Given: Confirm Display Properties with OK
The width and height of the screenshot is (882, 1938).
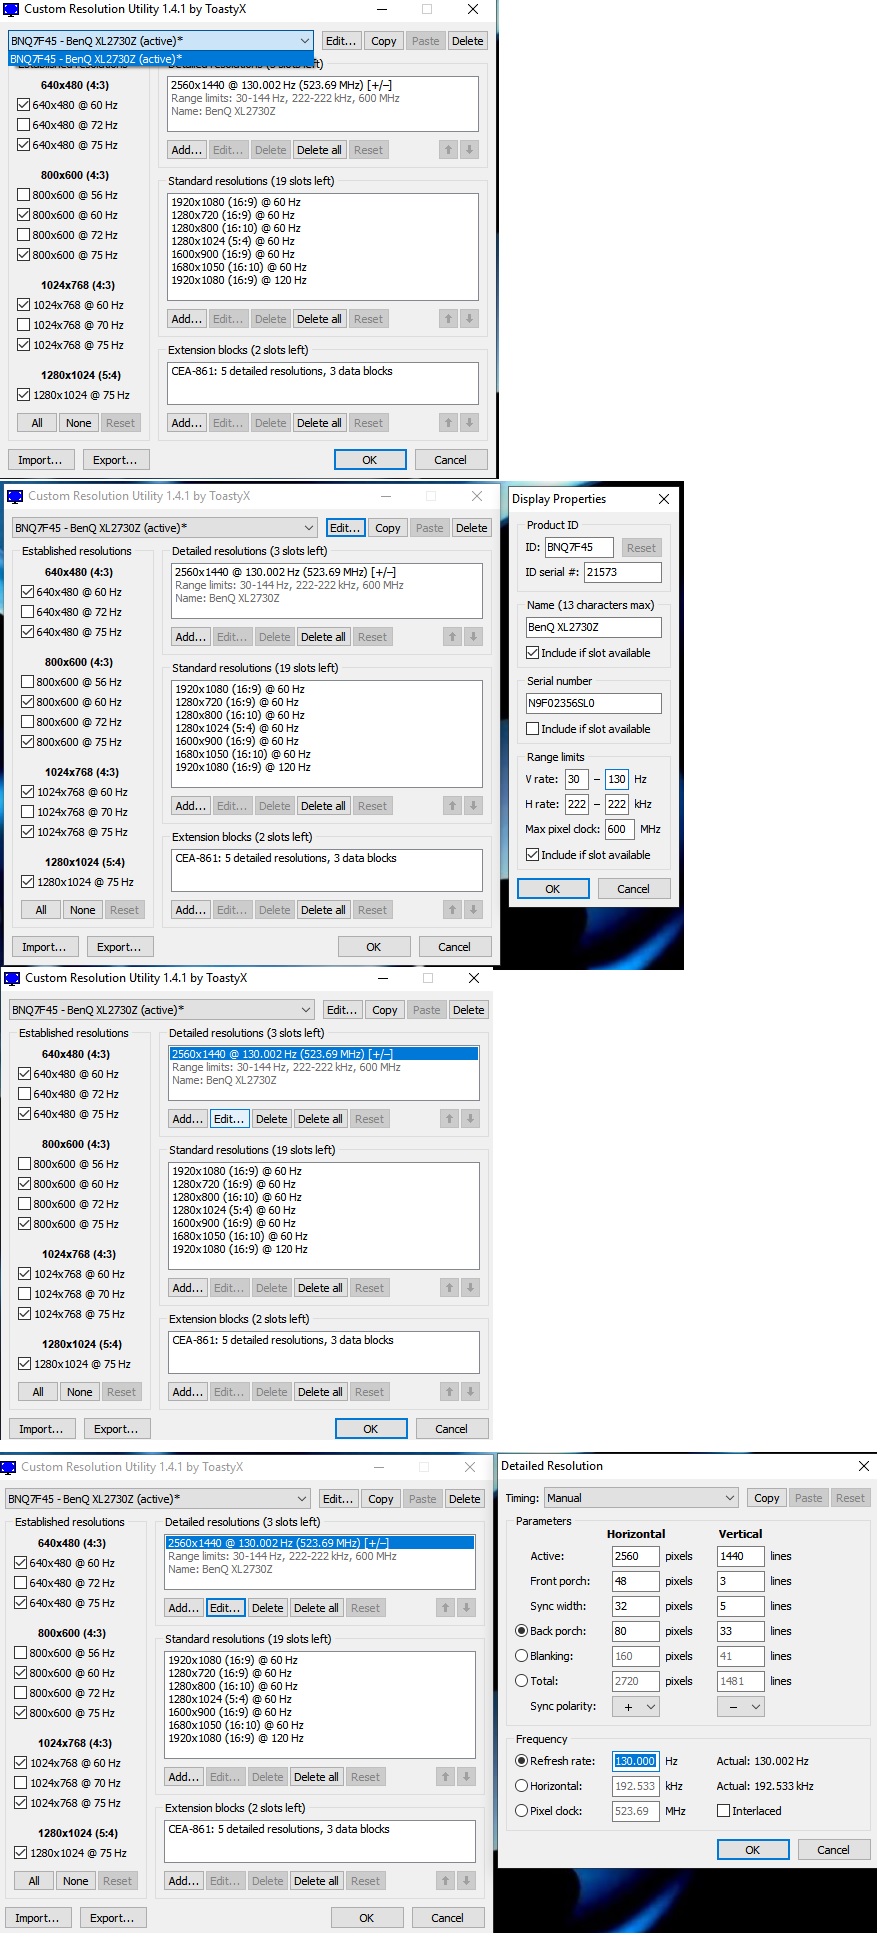Looking at the screenshot, I should coord(552,889).
